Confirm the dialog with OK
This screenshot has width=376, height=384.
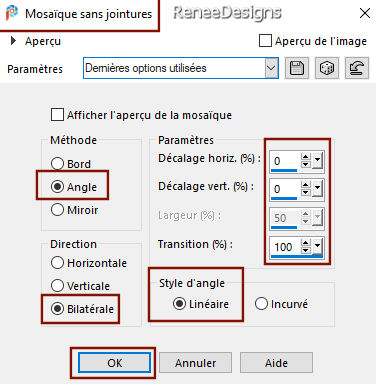click(x=114, y=363)
